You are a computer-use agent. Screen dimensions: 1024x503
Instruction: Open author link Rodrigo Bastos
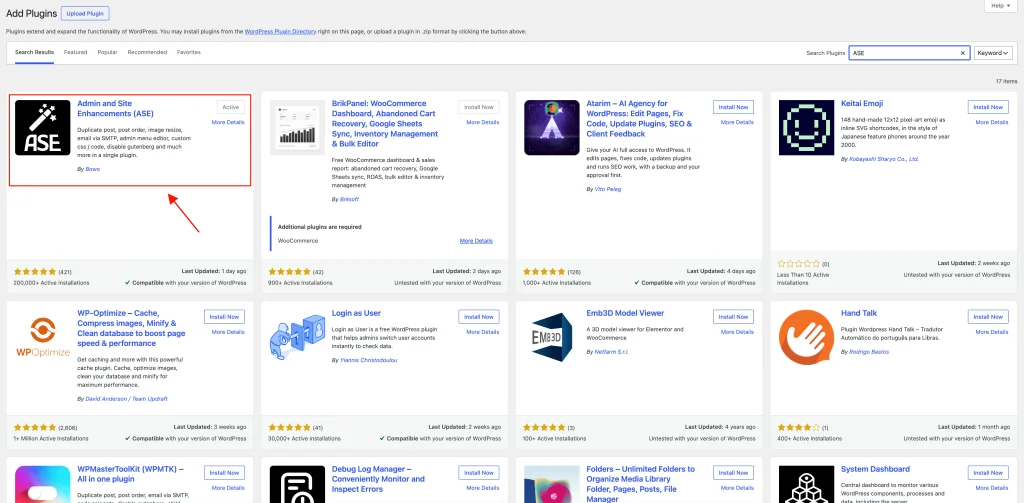tap(869, 352)
